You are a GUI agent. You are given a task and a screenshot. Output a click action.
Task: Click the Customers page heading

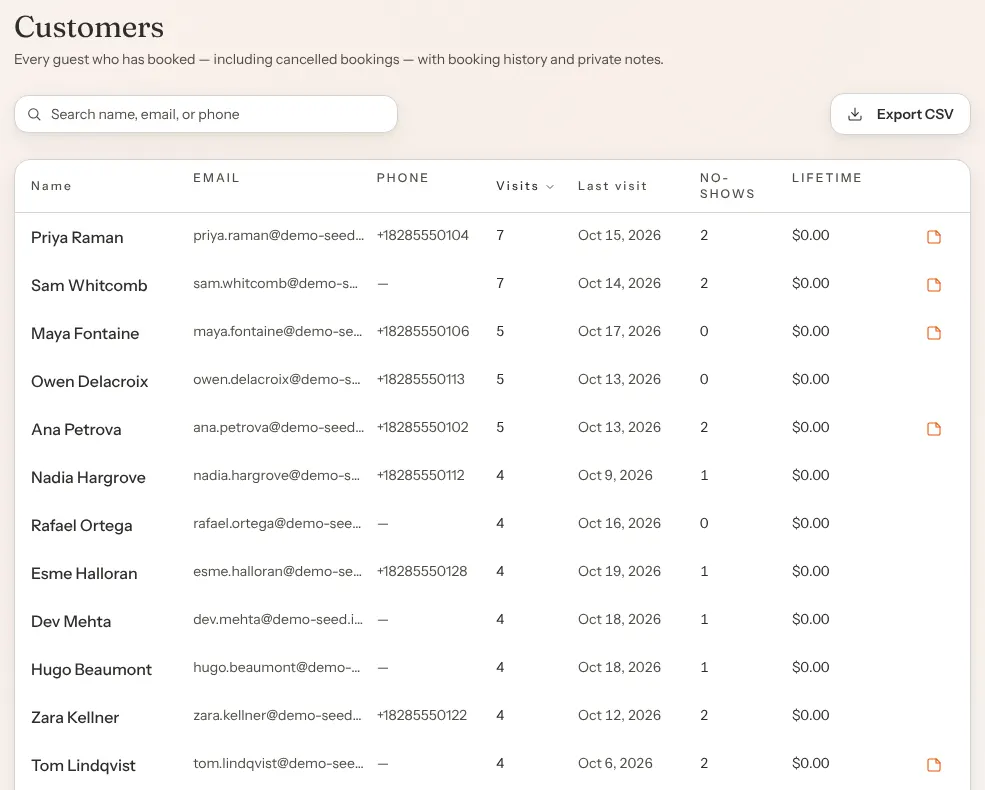[89, 27]
